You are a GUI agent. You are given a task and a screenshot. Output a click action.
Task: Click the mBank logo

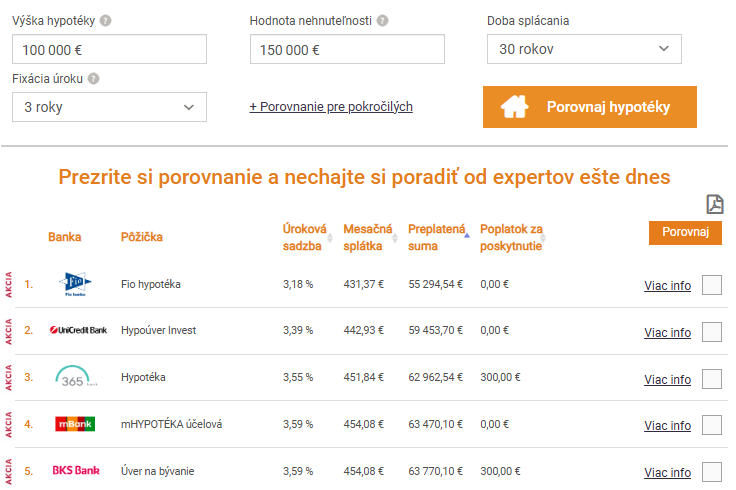[75, 424]
